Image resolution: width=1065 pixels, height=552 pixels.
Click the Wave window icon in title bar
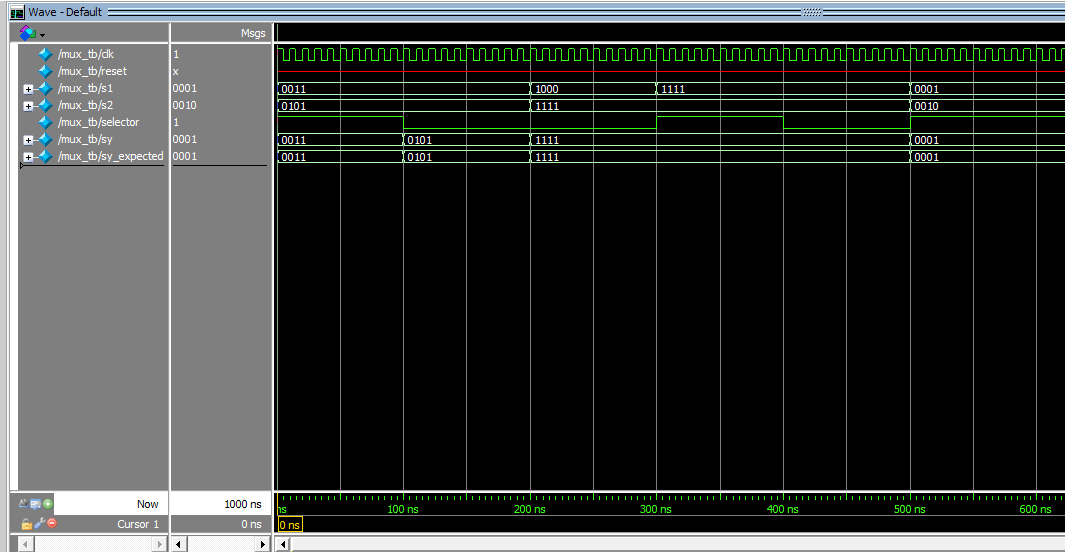pos(16,12)
